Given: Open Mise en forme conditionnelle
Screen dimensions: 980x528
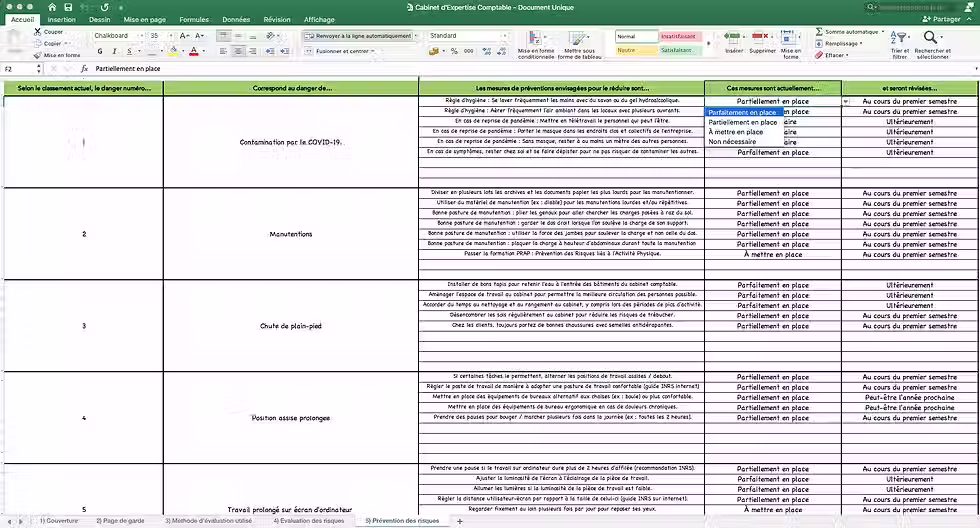Looking at the screenshot, I should point(536,45).
